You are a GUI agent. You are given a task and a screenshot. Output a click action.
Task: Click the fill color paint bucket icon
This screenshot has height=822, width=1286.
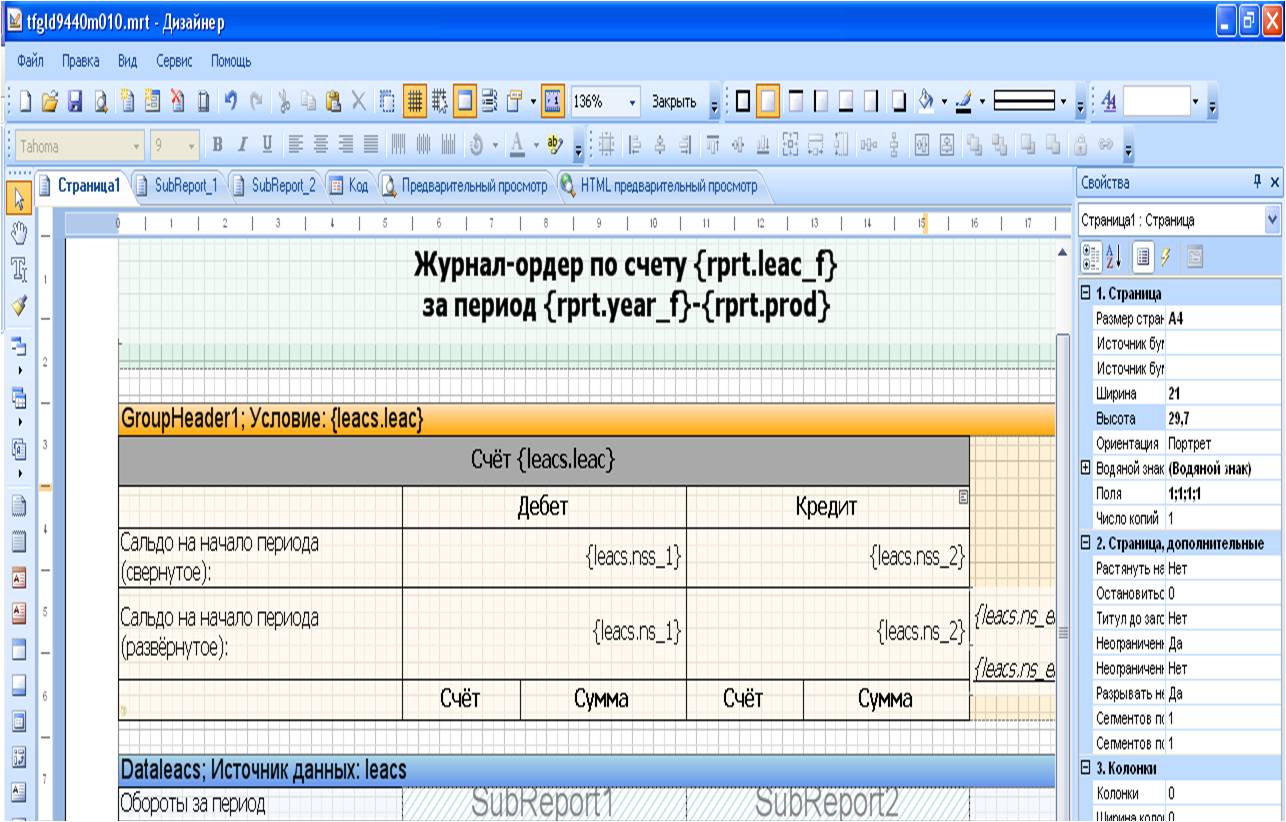[x=926, y=103]
